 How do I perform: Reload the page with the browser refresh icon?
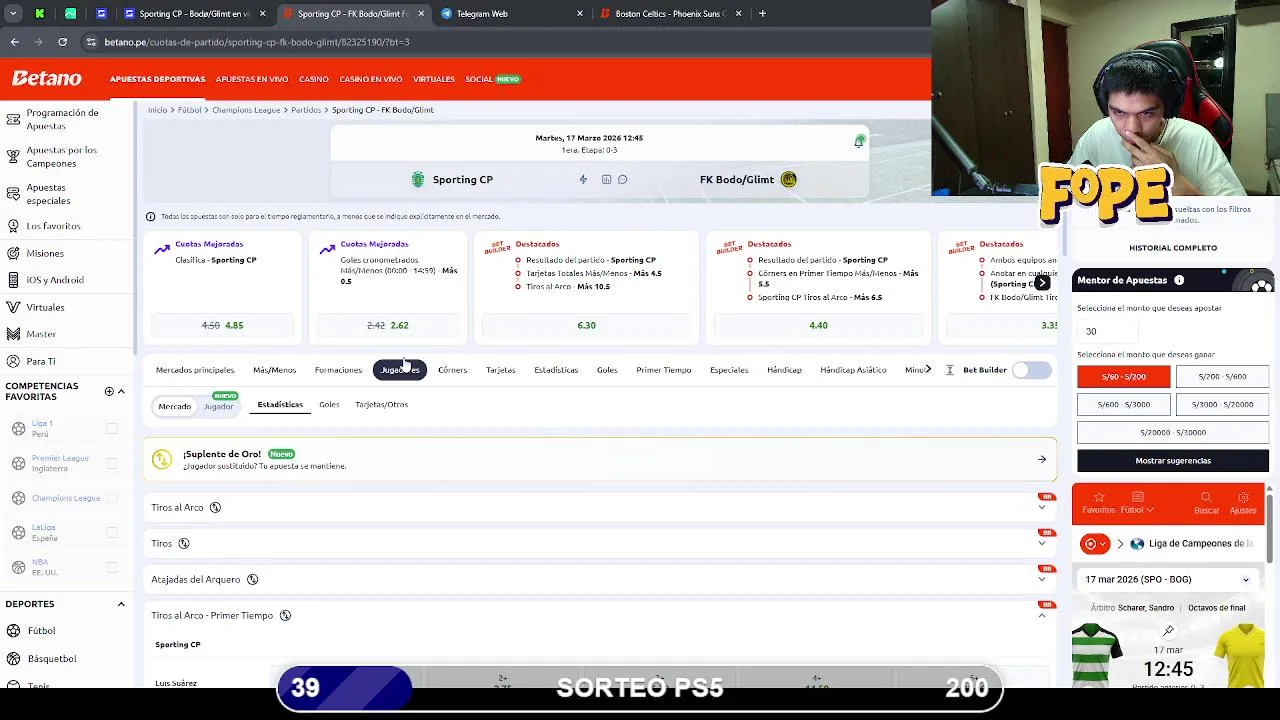pyautogui.click(x=62, y=42)
